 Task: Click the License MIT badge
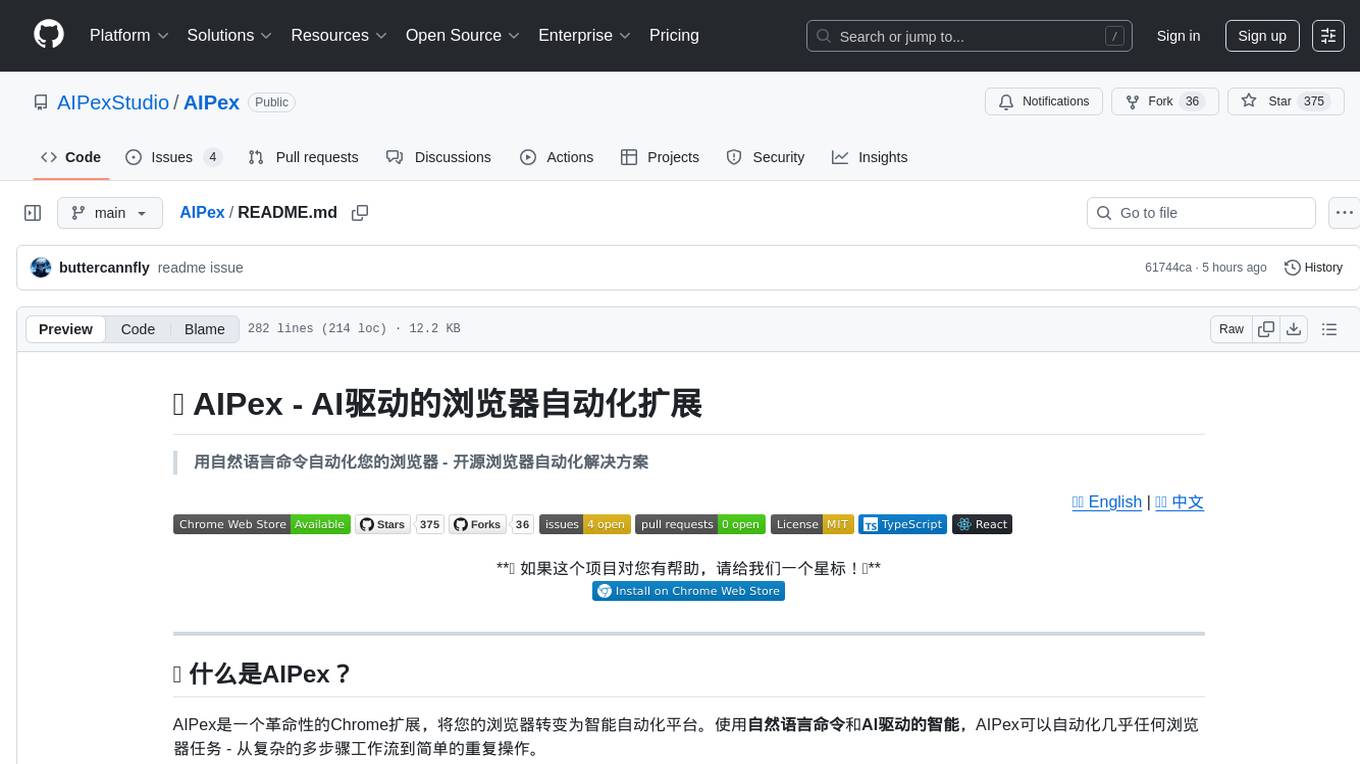[812, 524]
